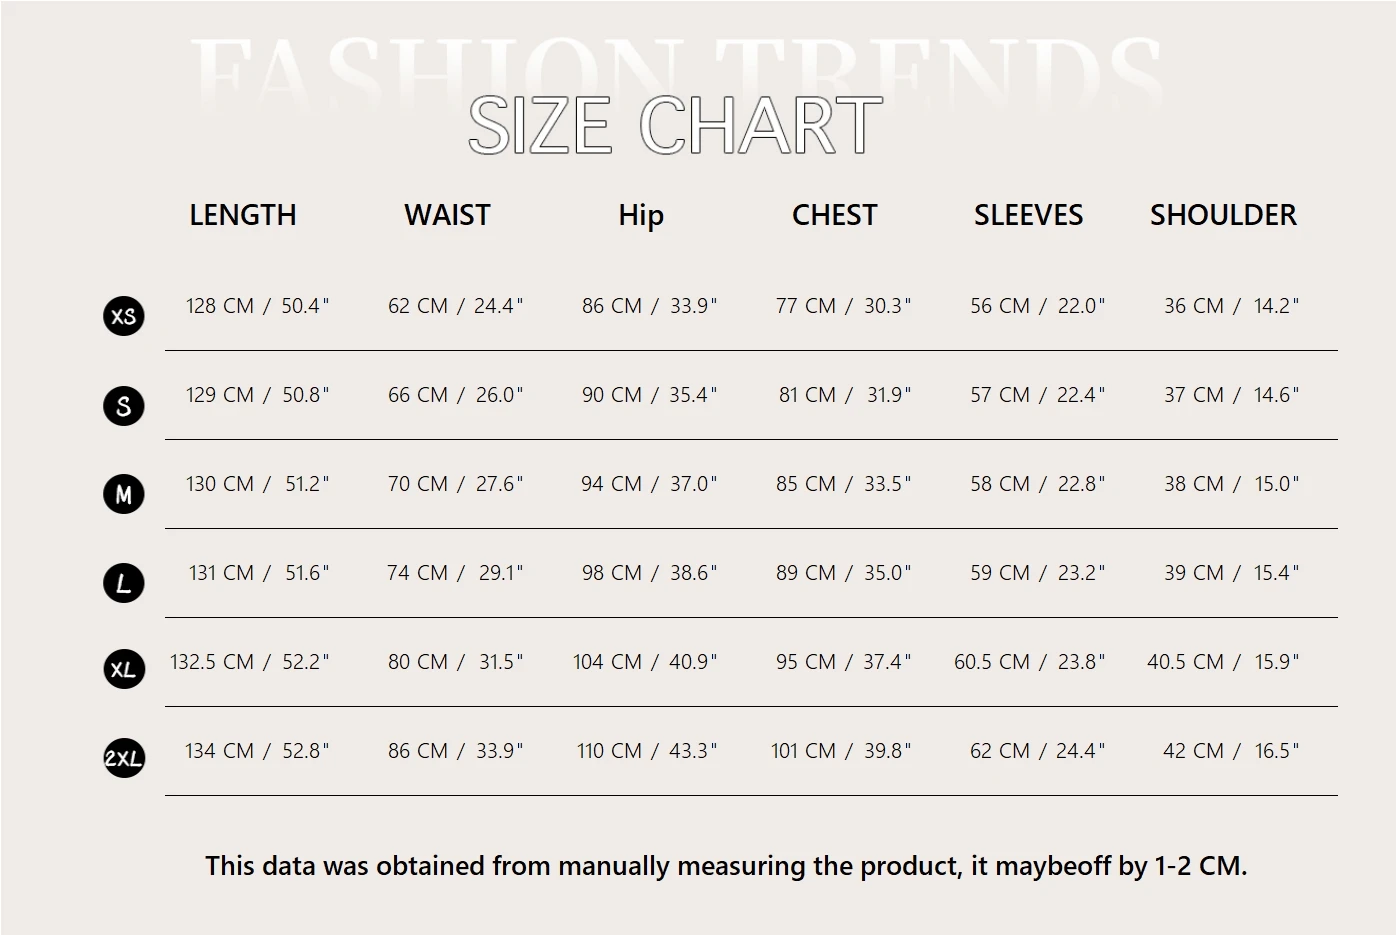Click the S shoulder value 37 CM
The width and height of the screenshot is (1396, 935).
(1194, 395)
